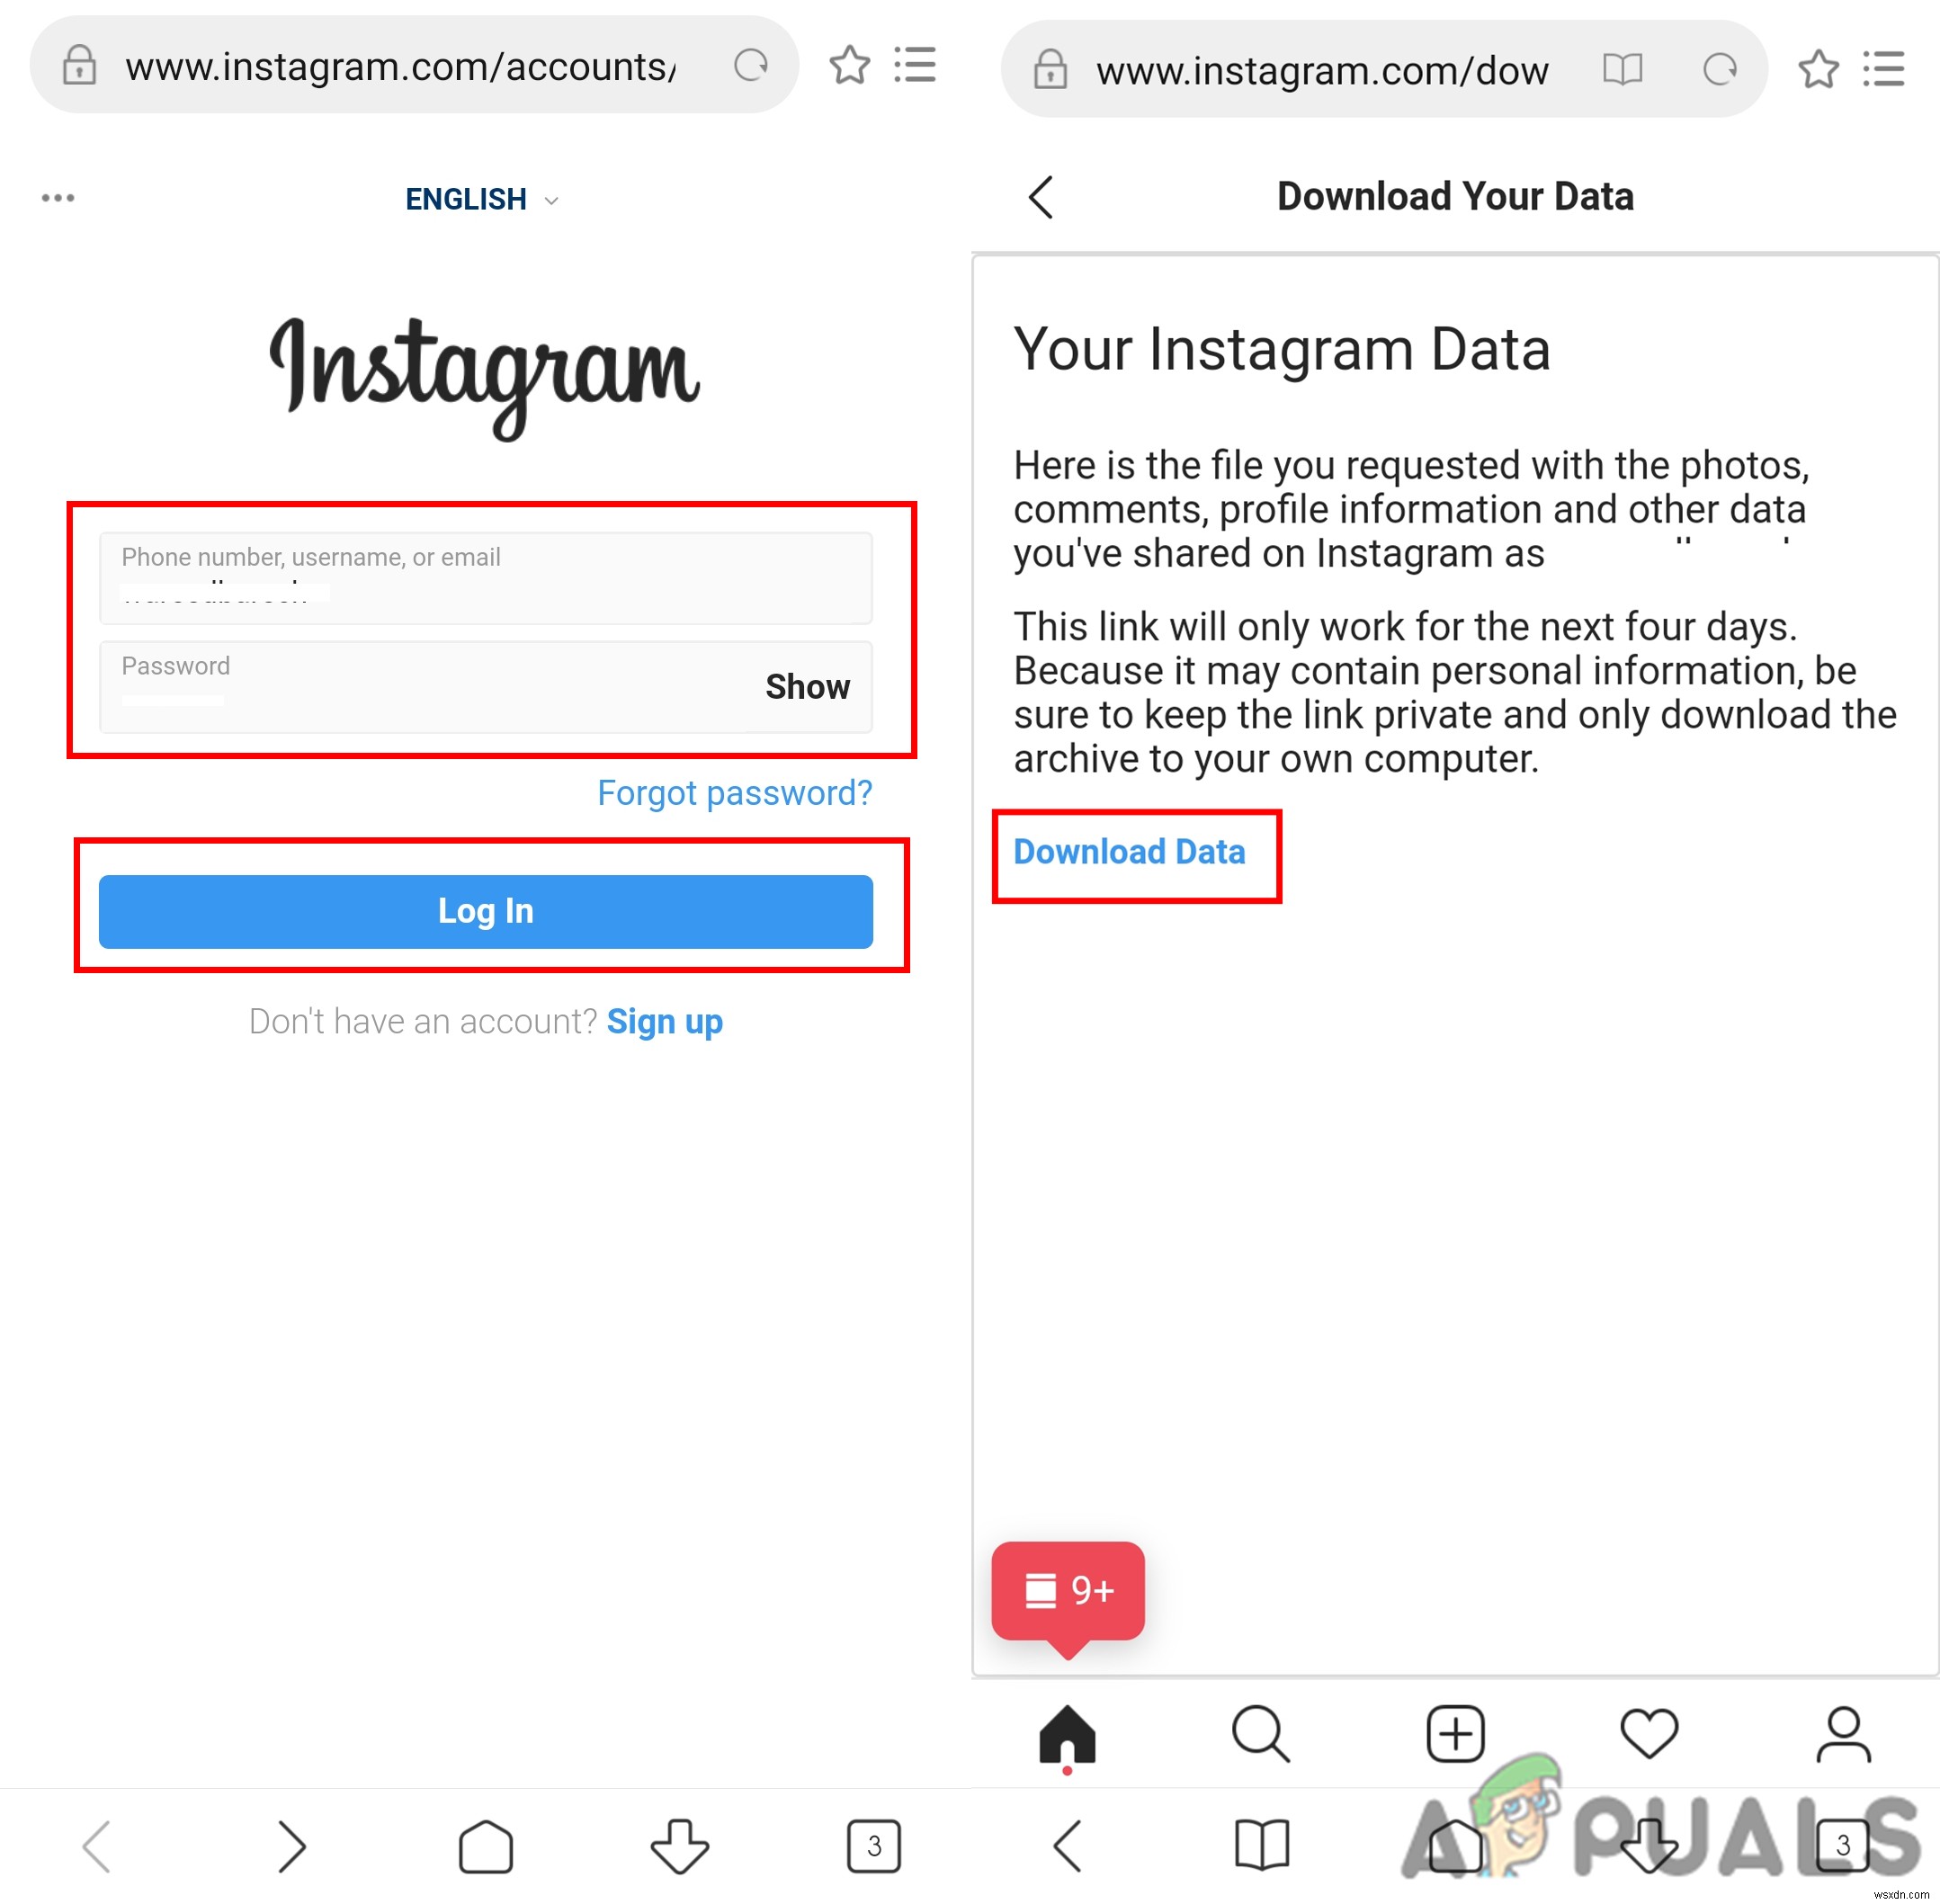The height and width of the screenshot is (1904, 1940).
Task: Click the Download Data link
Action: click(x=1130, y=853)
